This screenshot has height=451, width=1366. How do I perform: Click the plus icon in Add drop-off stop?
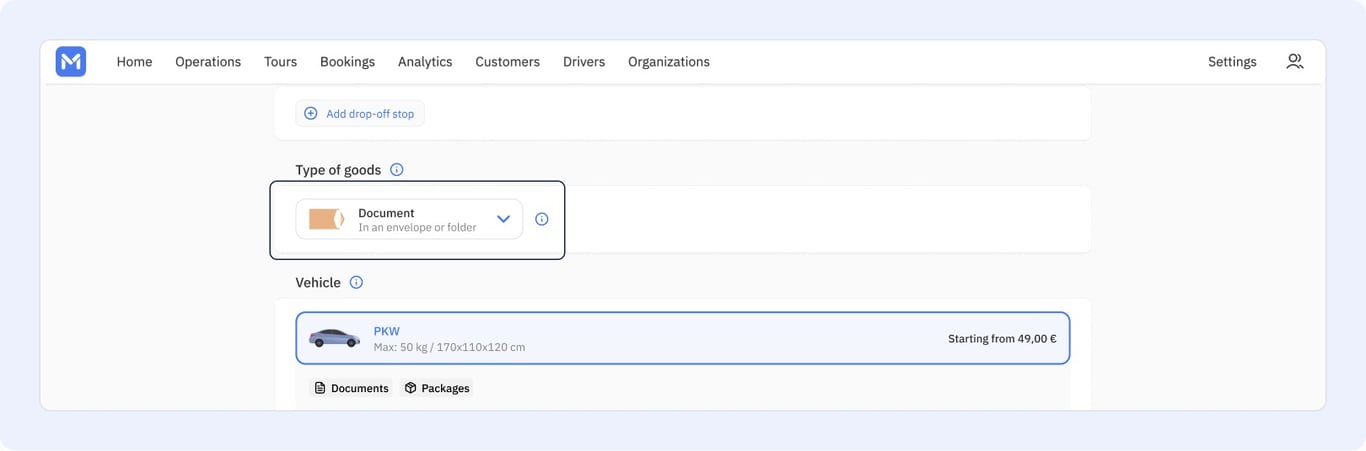point(311,114)
